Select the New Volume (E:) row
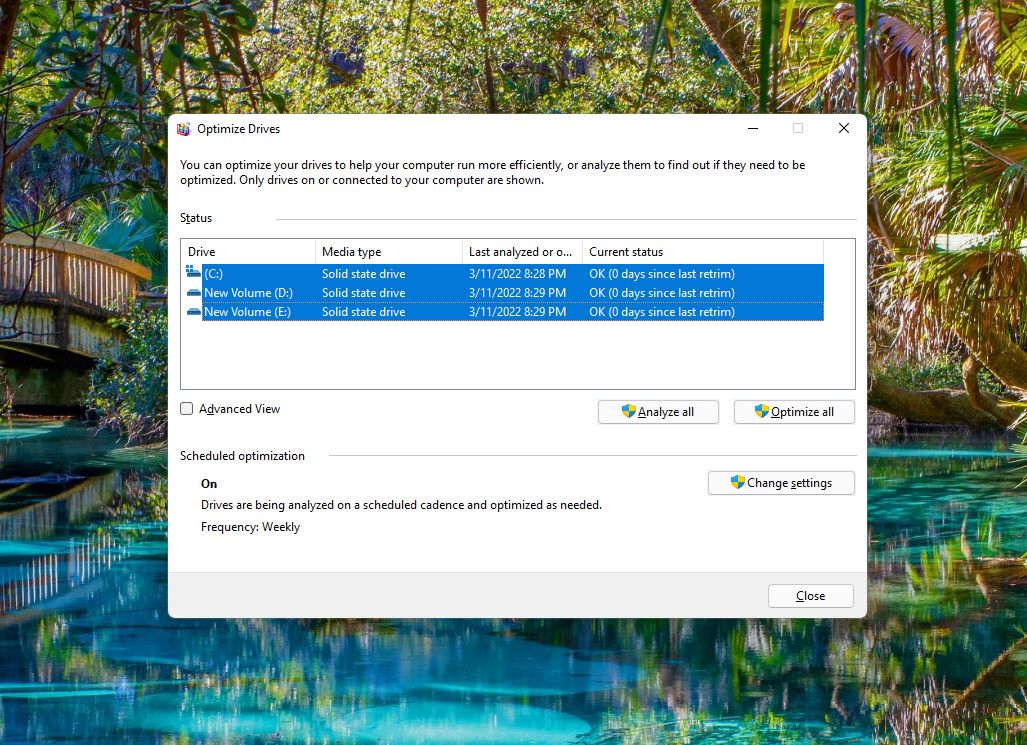The width and height of the screenshot is (1027, 745). [400, 311]
